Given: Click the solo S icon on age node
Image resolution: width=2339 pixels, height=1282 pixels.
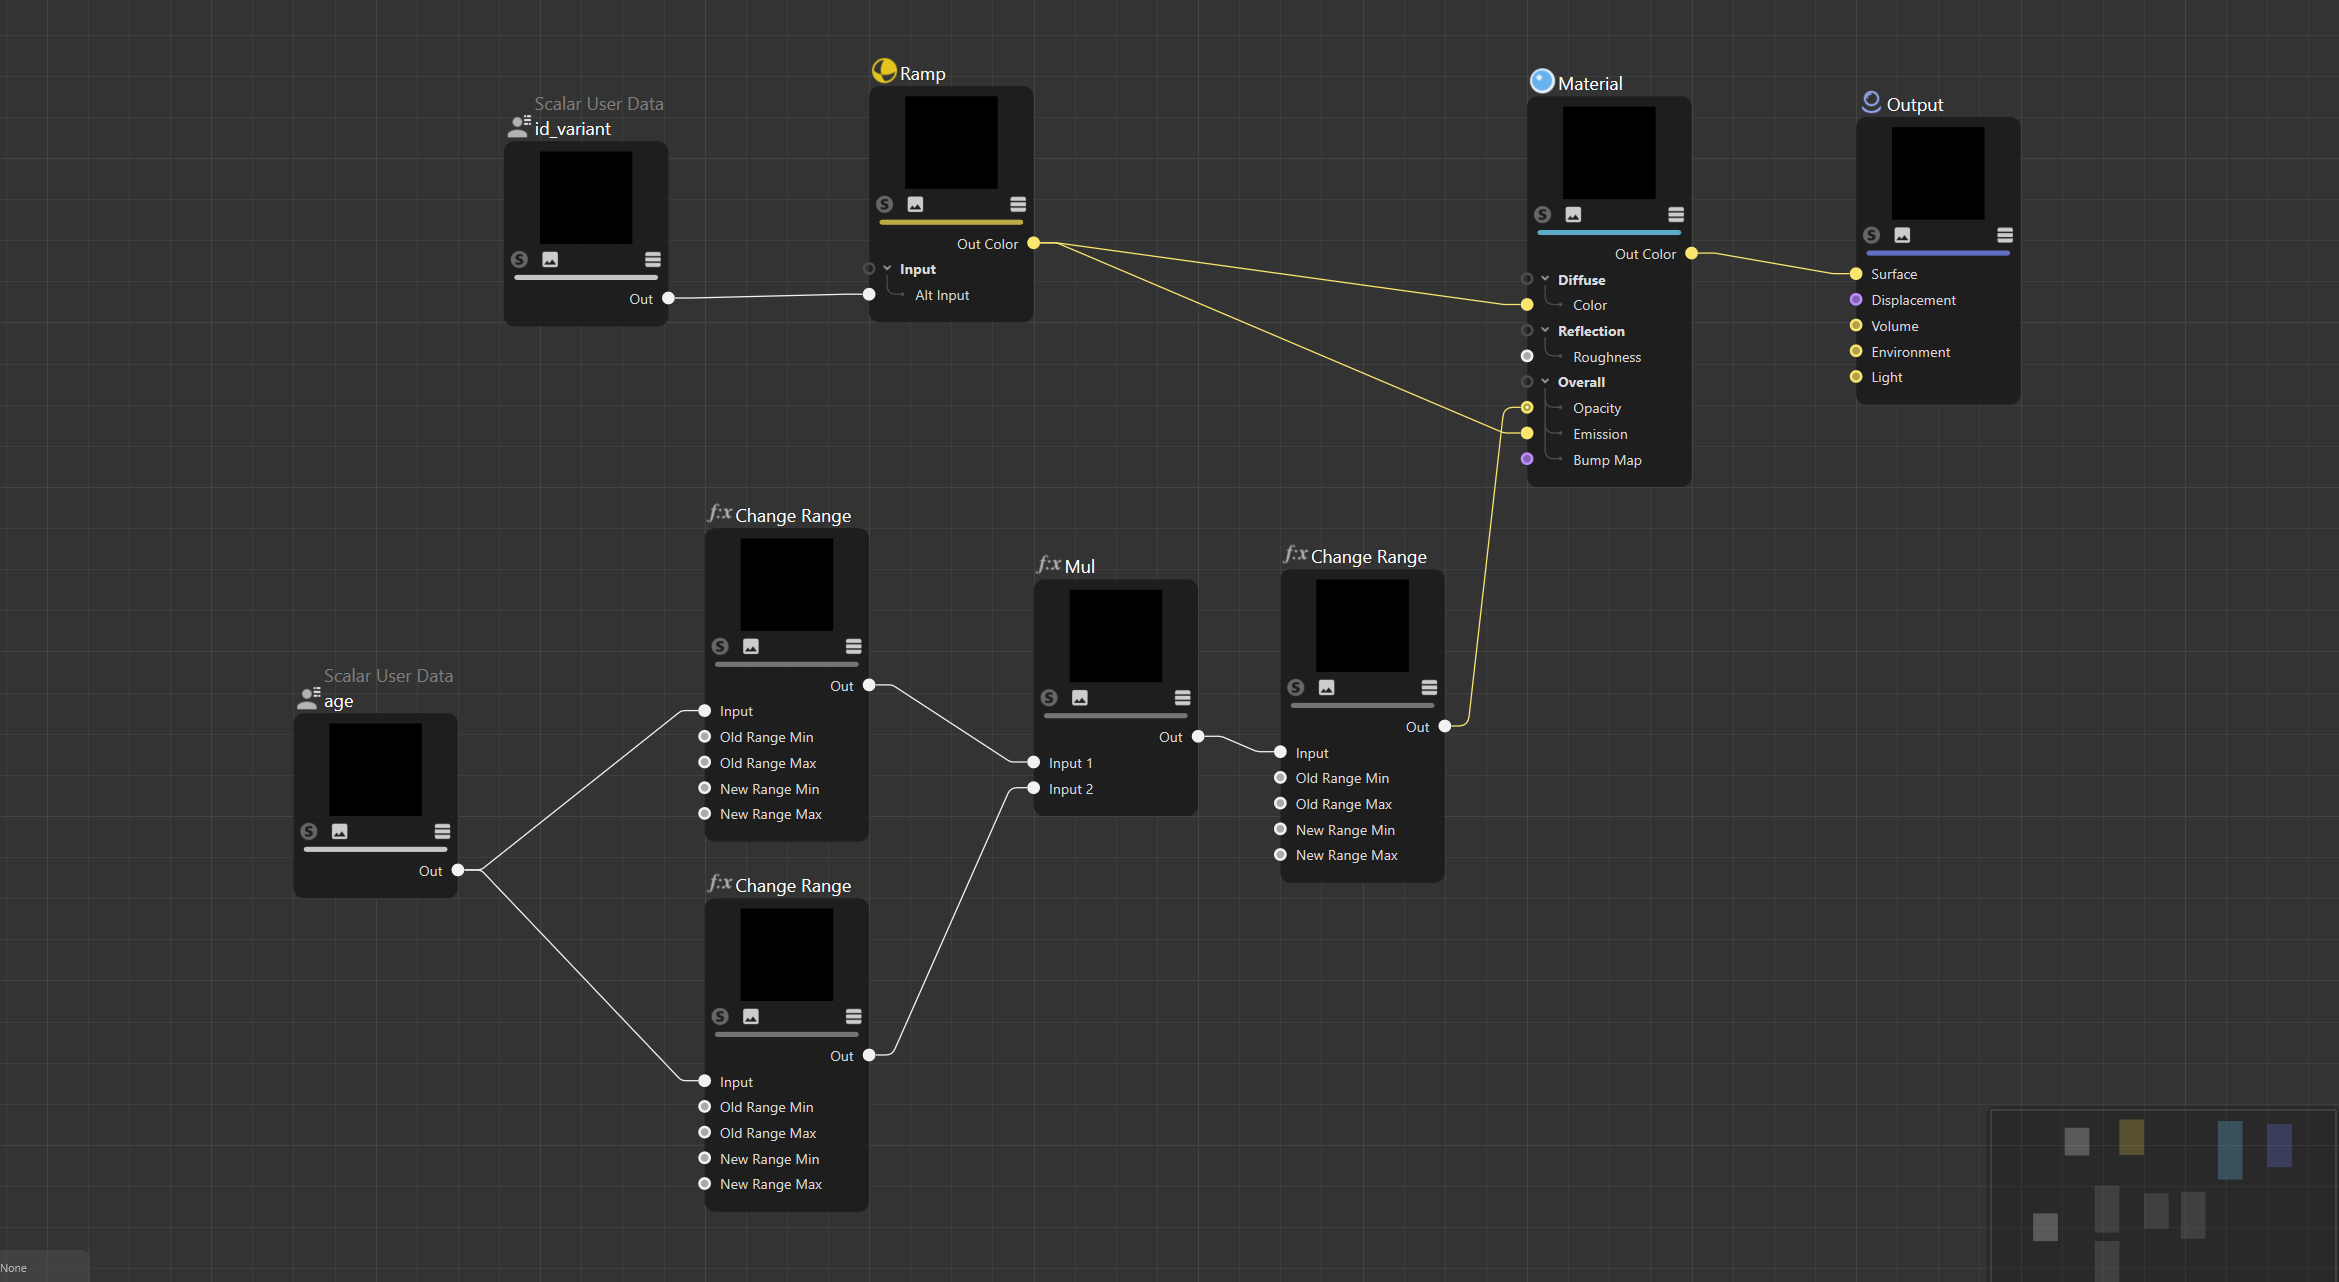Looking at the screenshot, I should coord(308,831).
